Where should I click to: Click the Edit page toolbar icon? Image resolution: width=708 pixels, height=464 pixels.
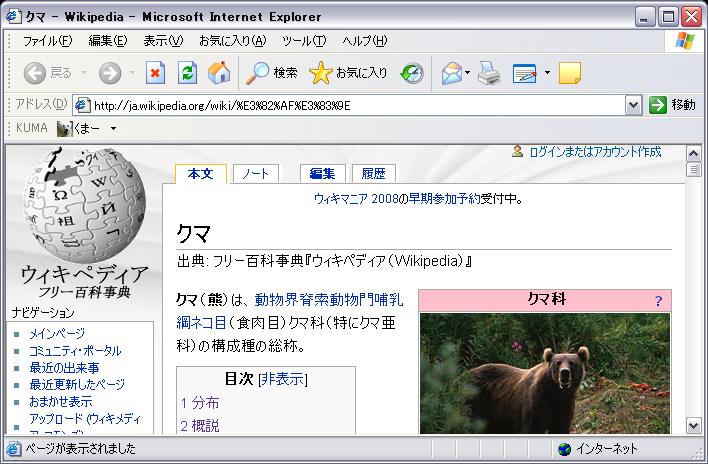524,73
